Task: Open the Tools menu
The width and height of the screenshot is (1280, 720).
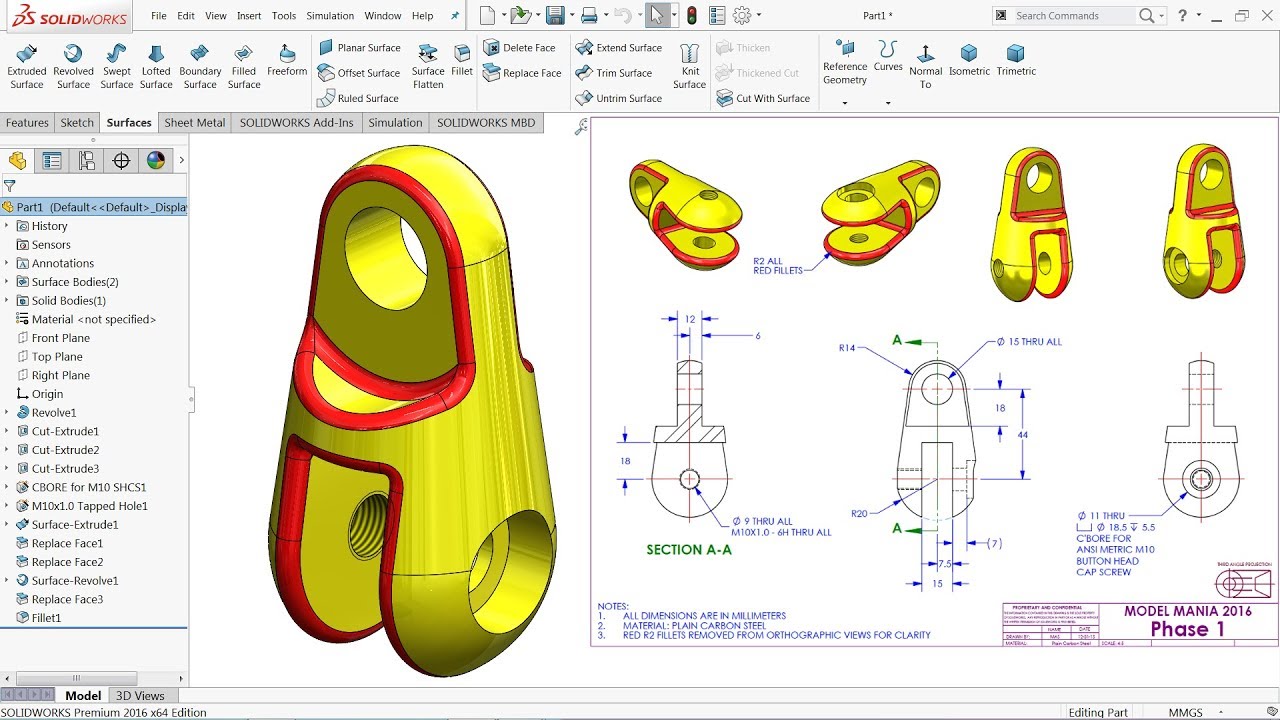Action: coord(284,16)
